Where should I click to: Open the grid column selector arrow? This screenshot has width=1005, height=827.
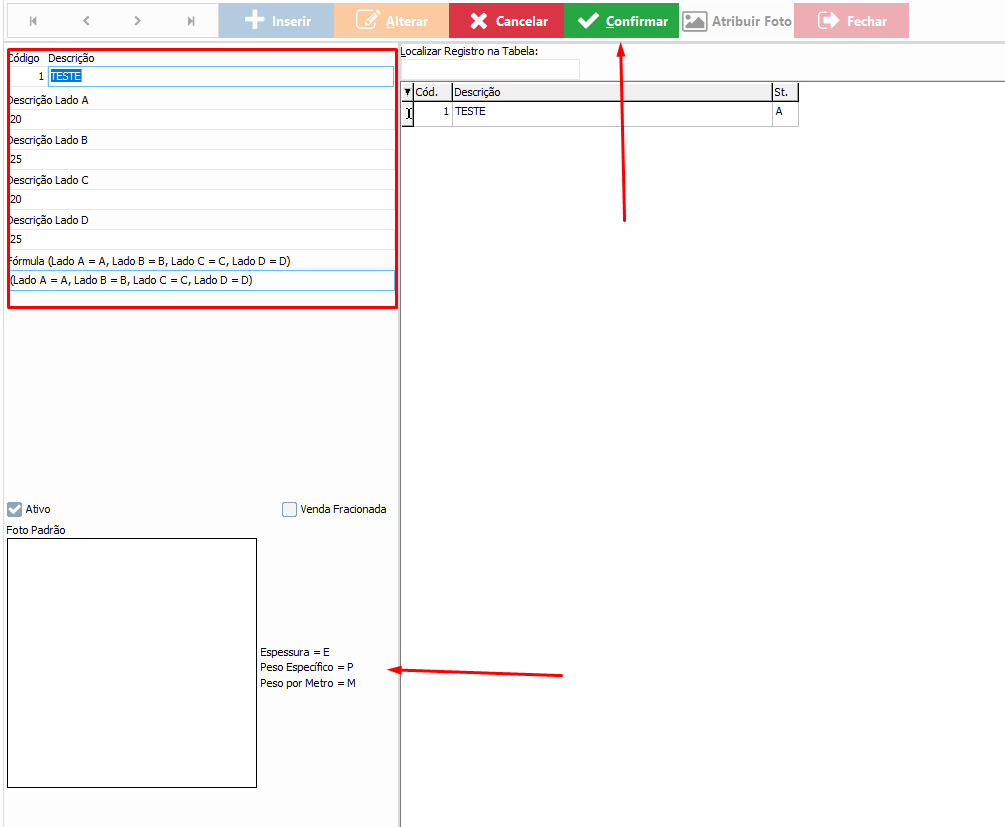(x=407, y=92)
